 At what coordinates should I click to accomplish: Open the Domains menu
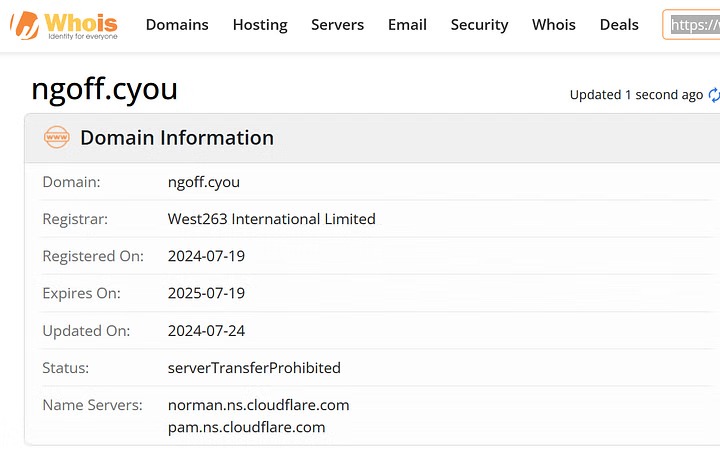pos(177,25)
